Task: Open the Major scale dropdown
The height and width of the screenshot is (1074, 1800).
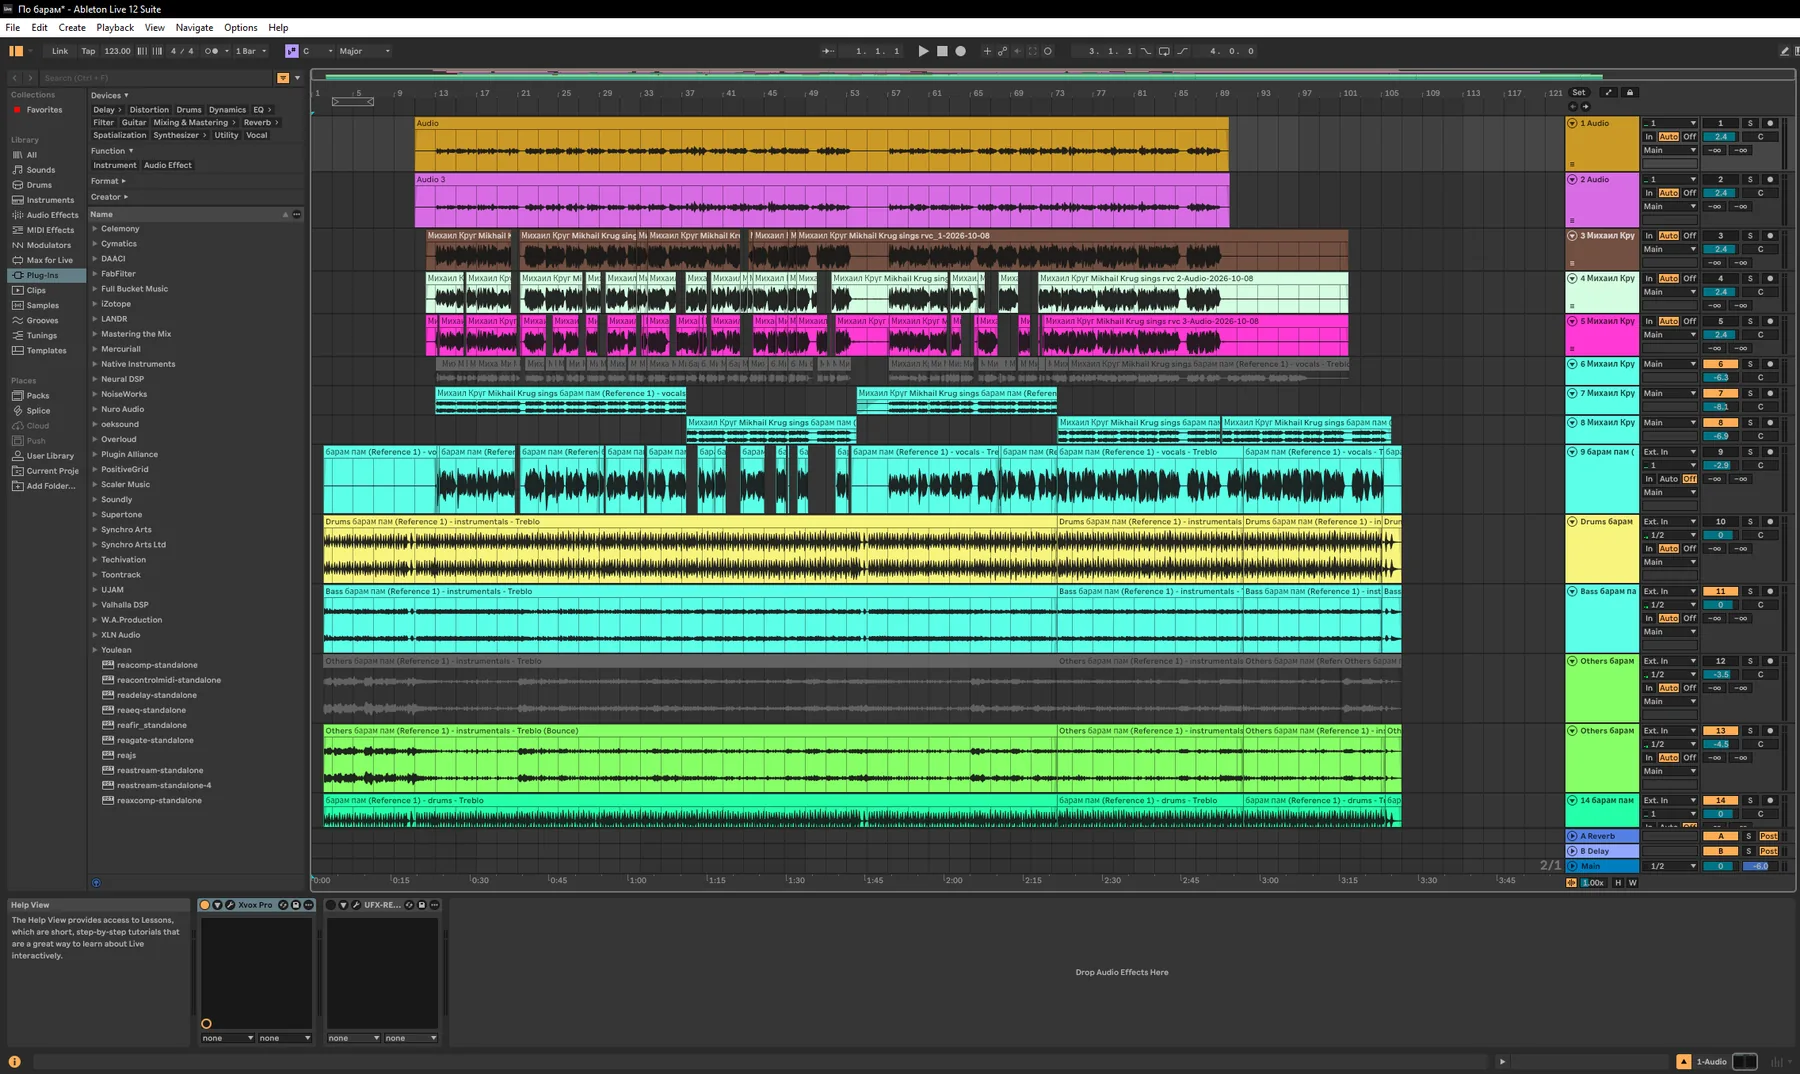Action: tap(365, 51)
